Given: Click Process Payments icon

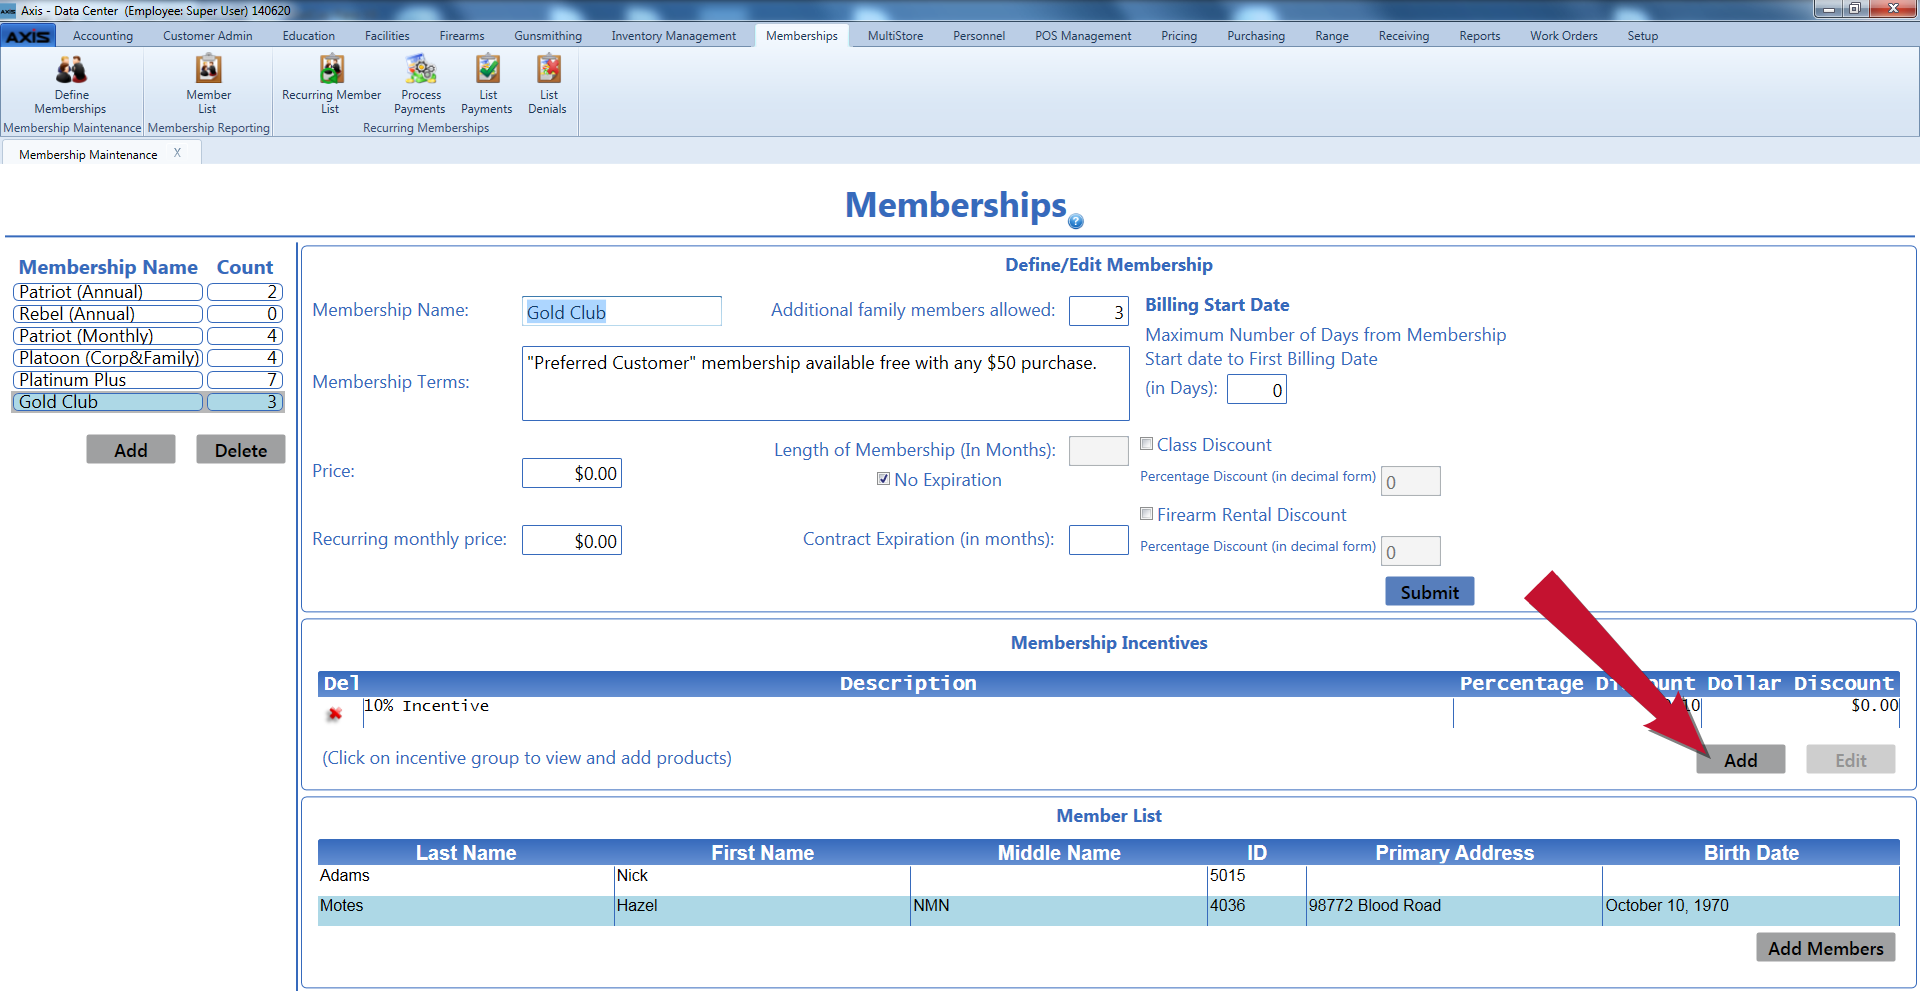Looking at the screenshot, I should 420,84.
